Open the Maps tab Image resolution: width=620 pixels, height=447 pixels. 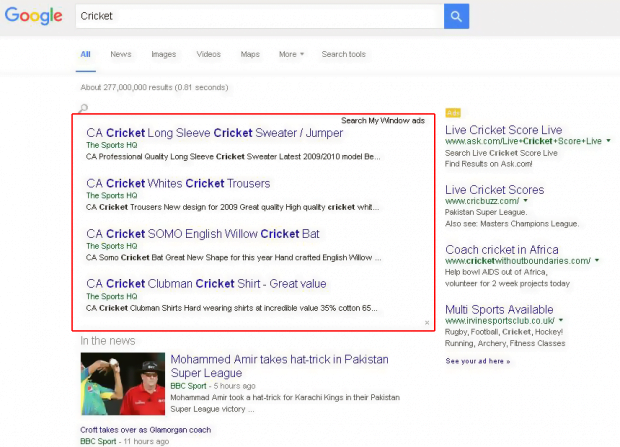tap(250, 54)
